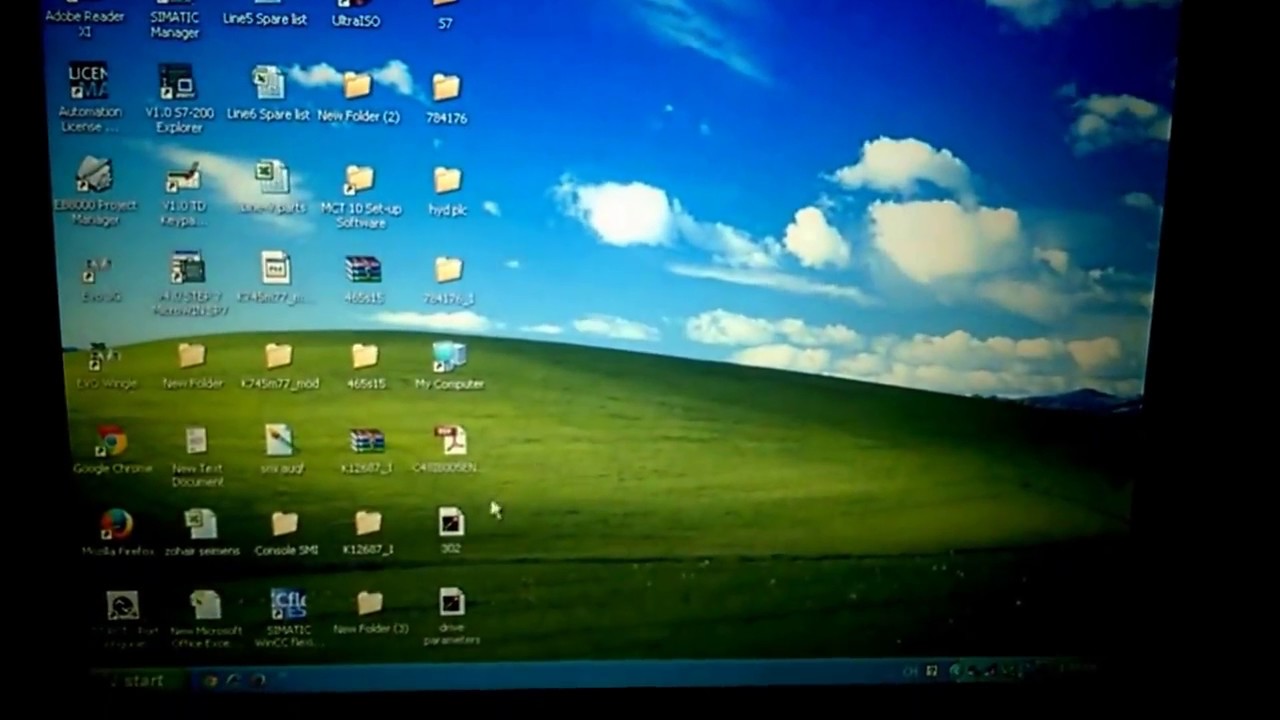Image resolution: width=1280 pixels, height=720 pixels.
Task: Open the Console SMI folder
Action: point(285,534)
